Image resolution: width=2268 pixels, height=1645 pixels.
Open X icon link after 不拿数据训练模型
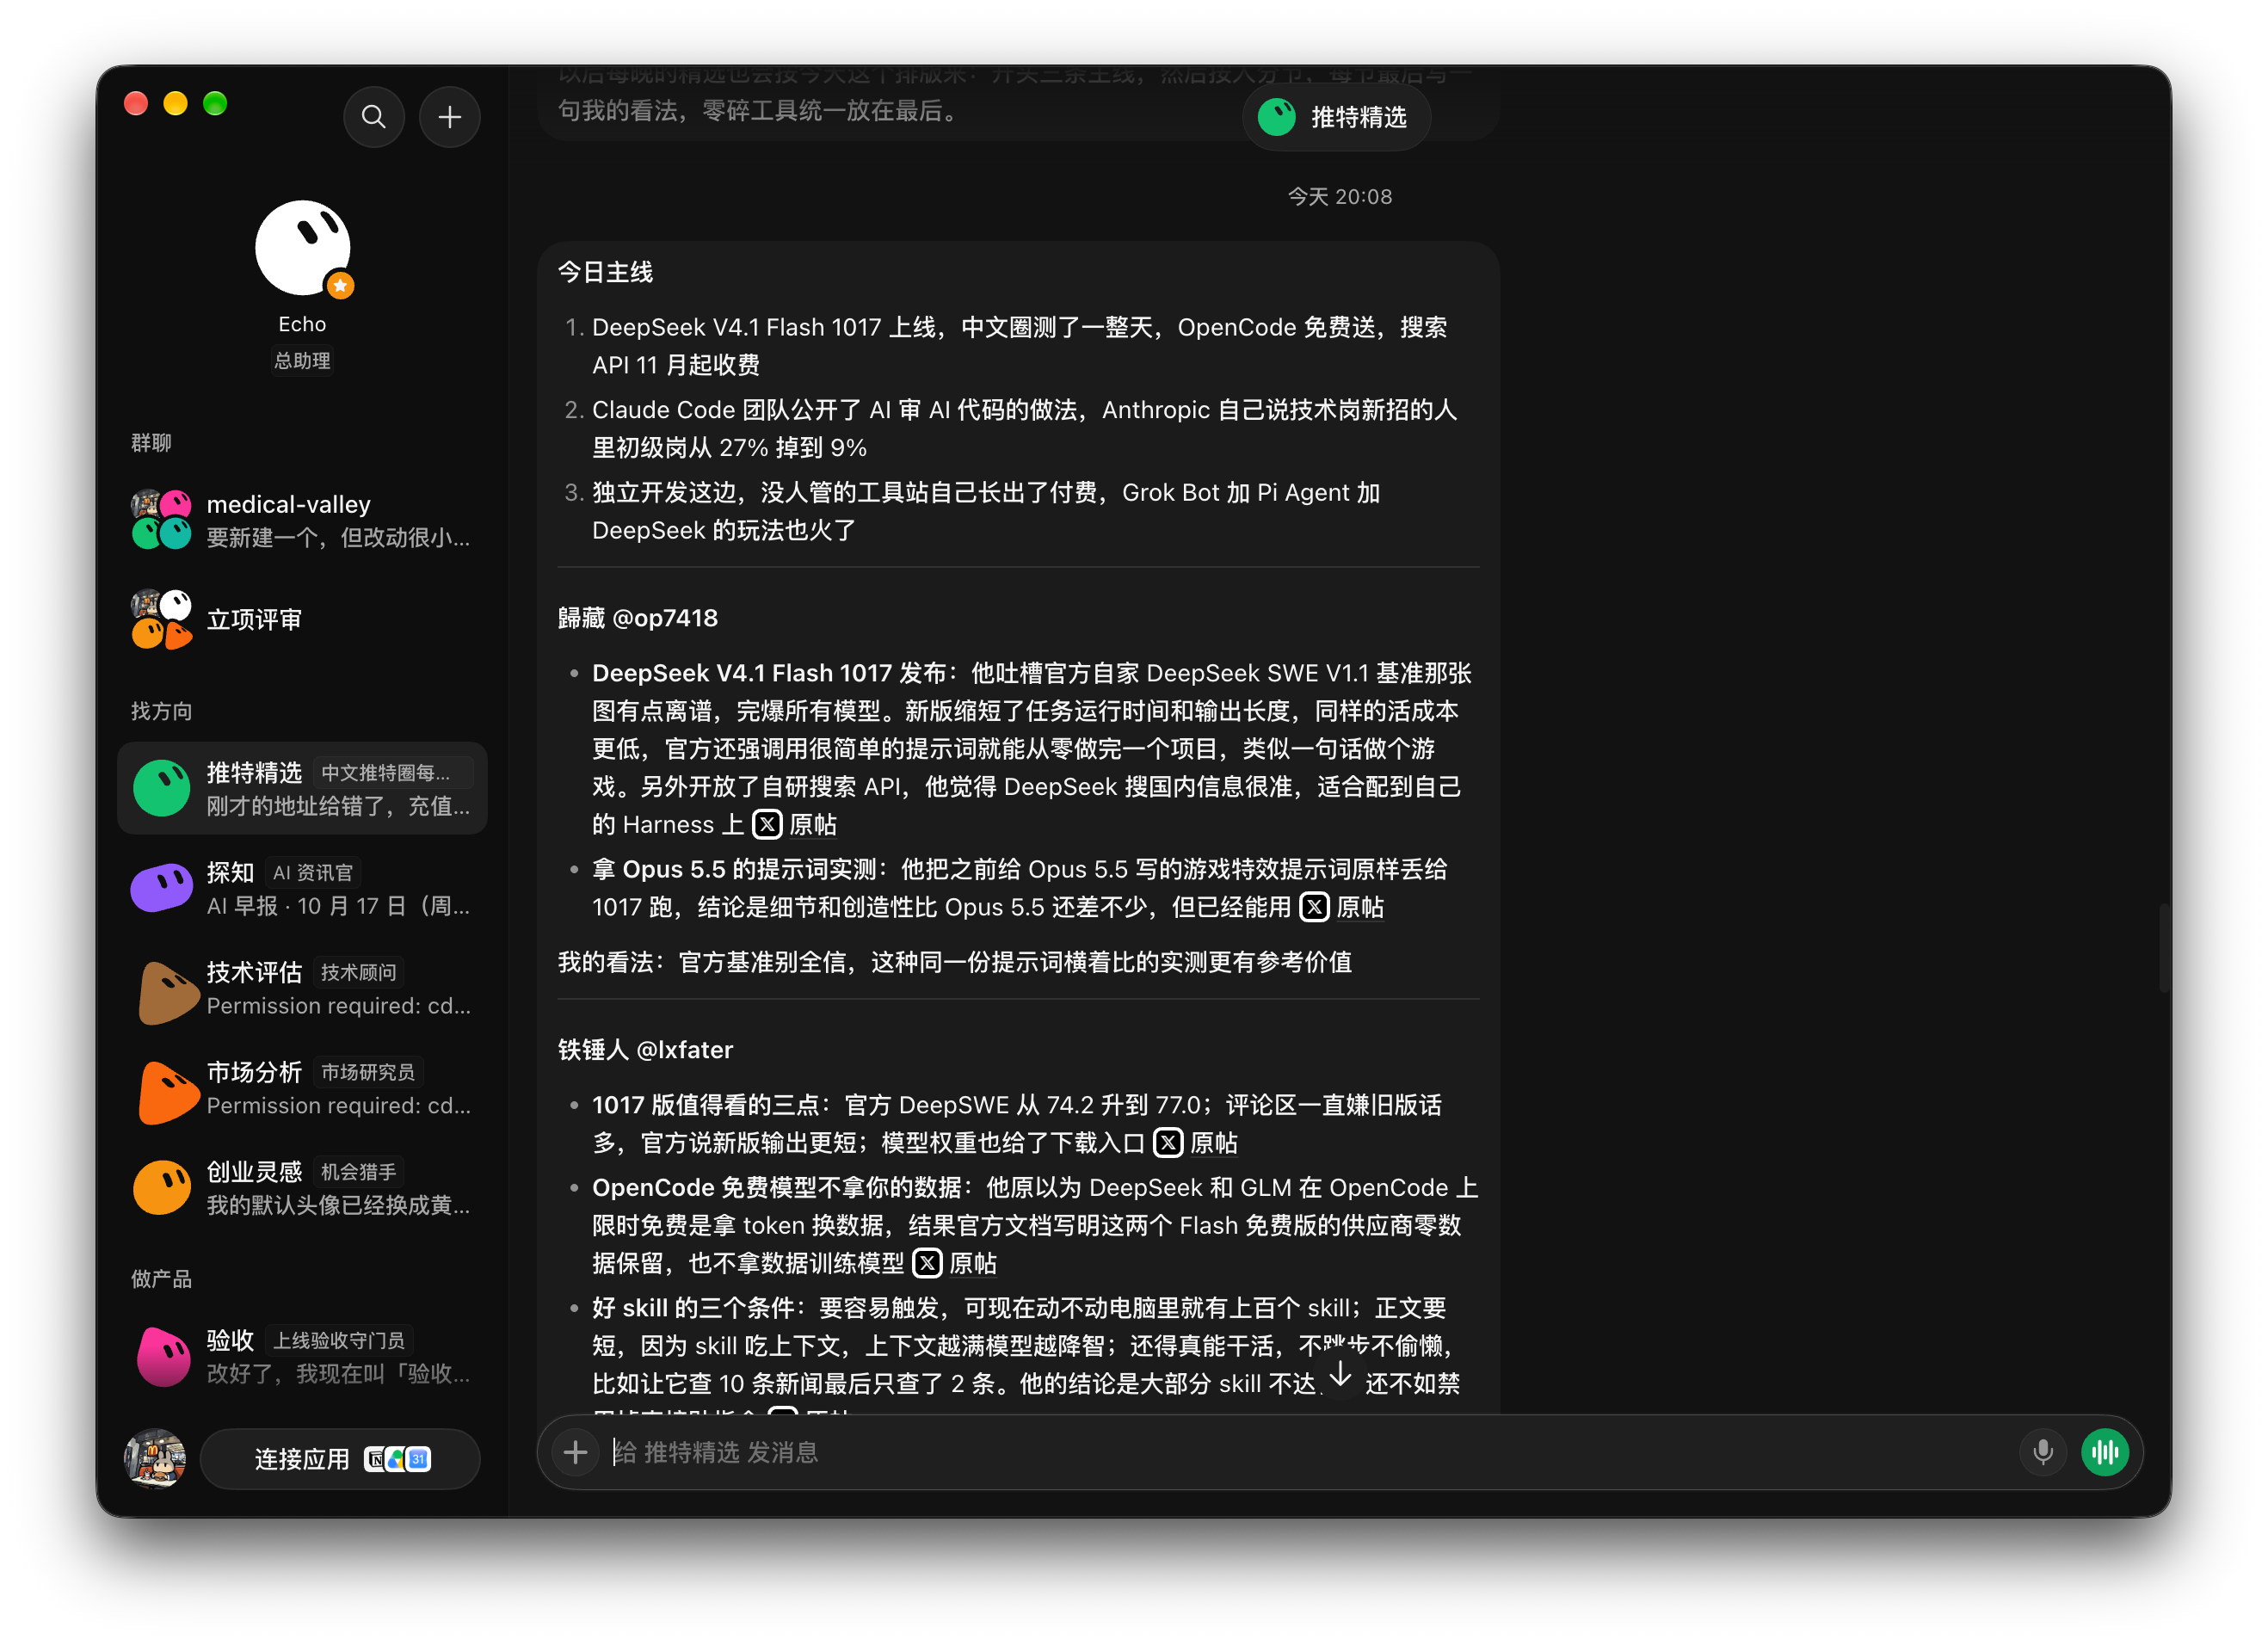[927, 1262]
